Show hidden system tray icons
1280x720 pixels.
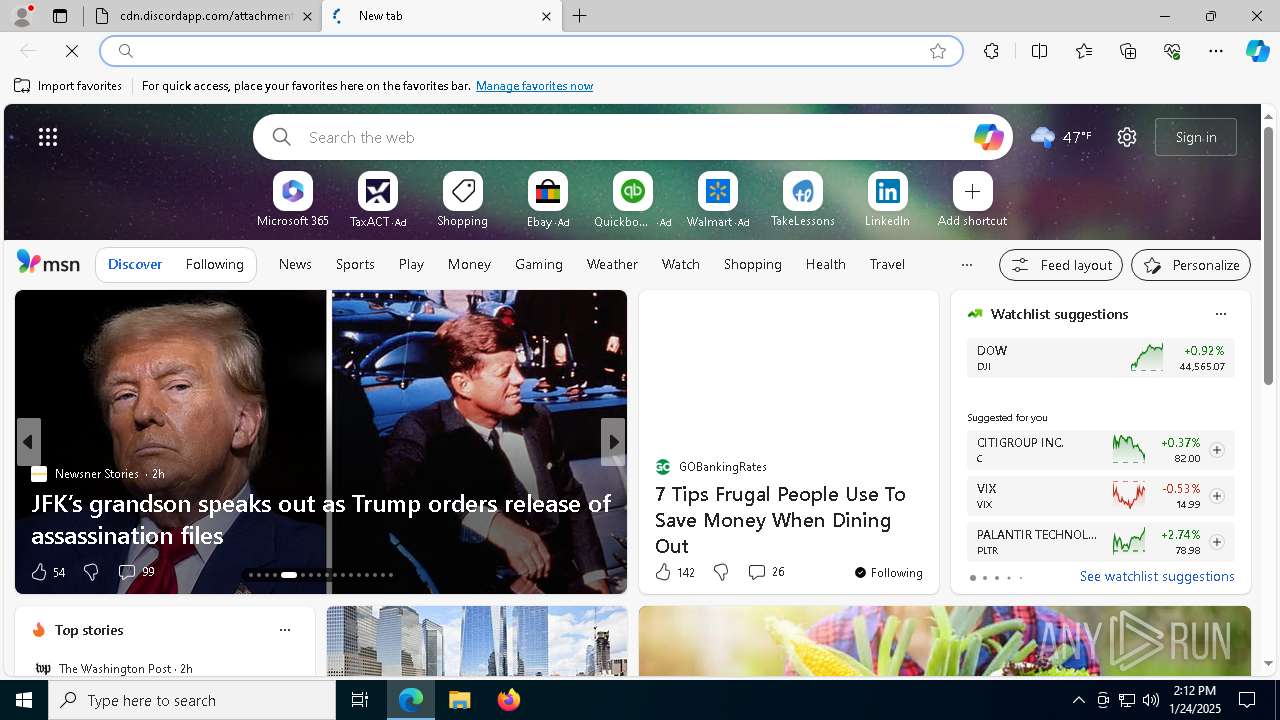(1078, 700)
